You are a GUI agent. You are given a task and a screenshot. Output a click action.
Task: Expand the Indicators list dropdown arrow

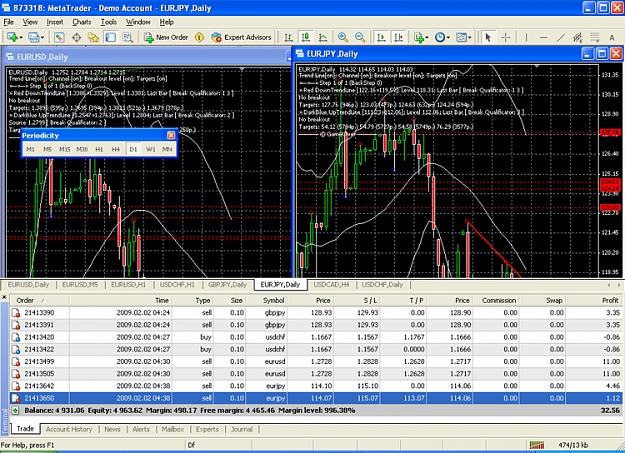[x=427, y=37]
